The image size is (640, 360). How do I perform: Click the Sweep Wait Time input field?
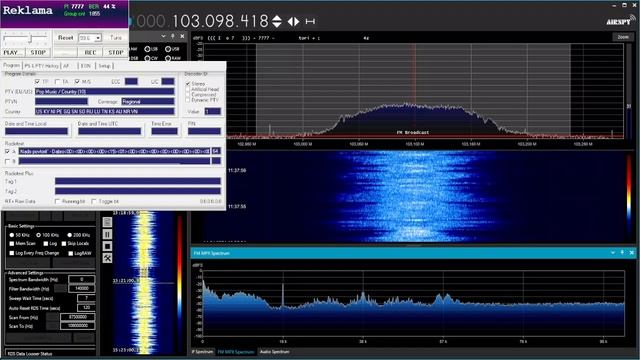pyautogui.click(x=86, y=298)
